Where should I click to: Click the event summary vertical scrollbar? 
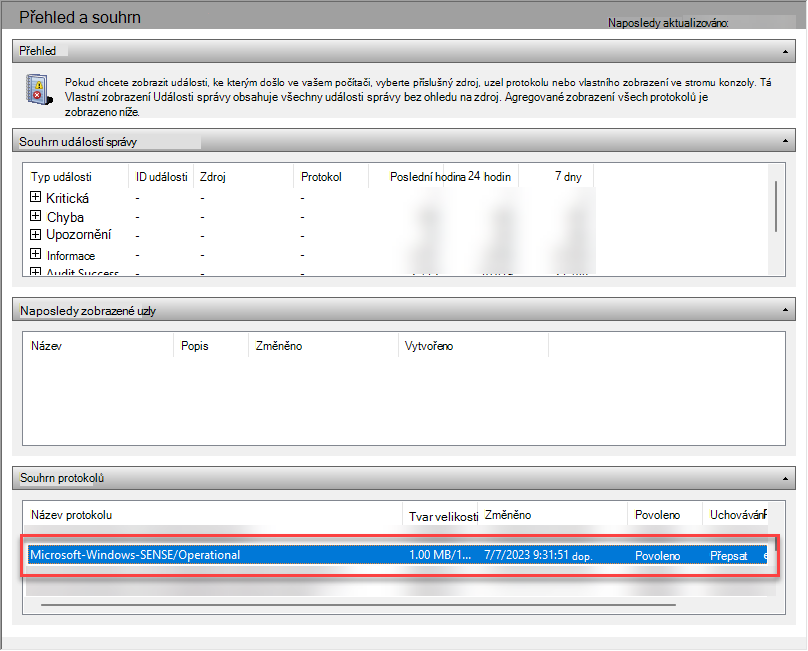click(x=776, y=206)
